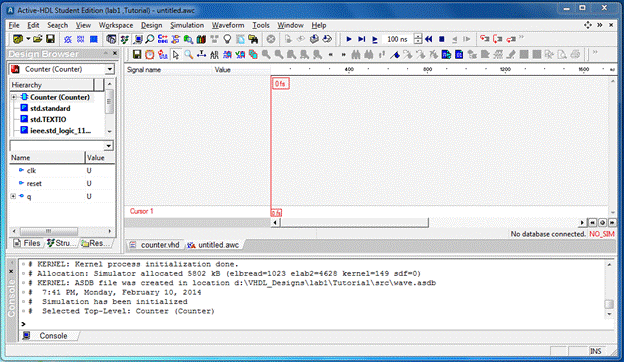Show hidden waveform toolbar buttons via chevron

coord(595,53)
